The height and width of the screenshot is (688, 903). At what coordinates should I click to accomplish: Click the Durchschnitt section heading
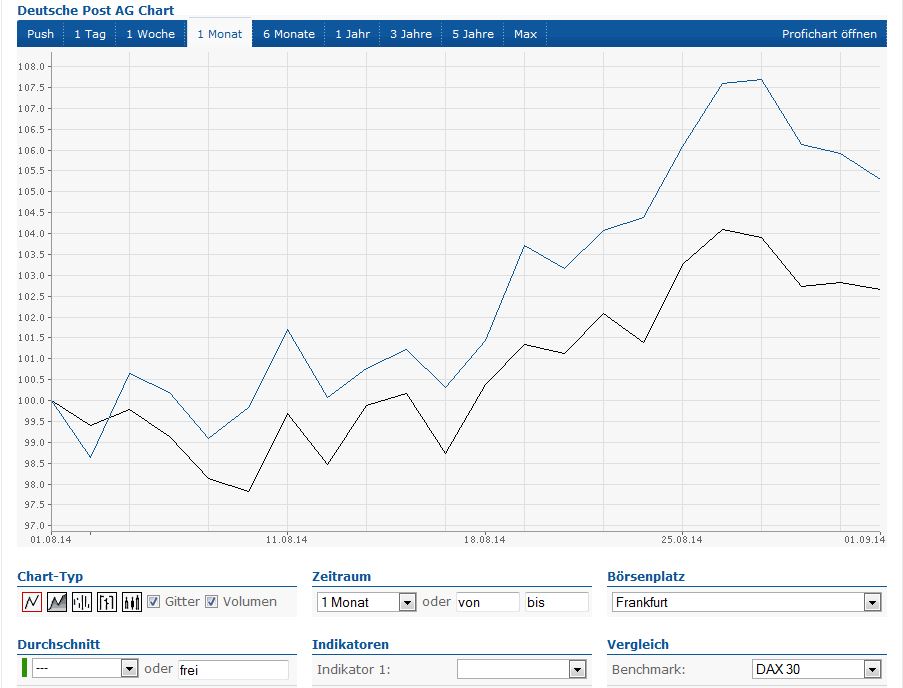[x=59, y=644]
